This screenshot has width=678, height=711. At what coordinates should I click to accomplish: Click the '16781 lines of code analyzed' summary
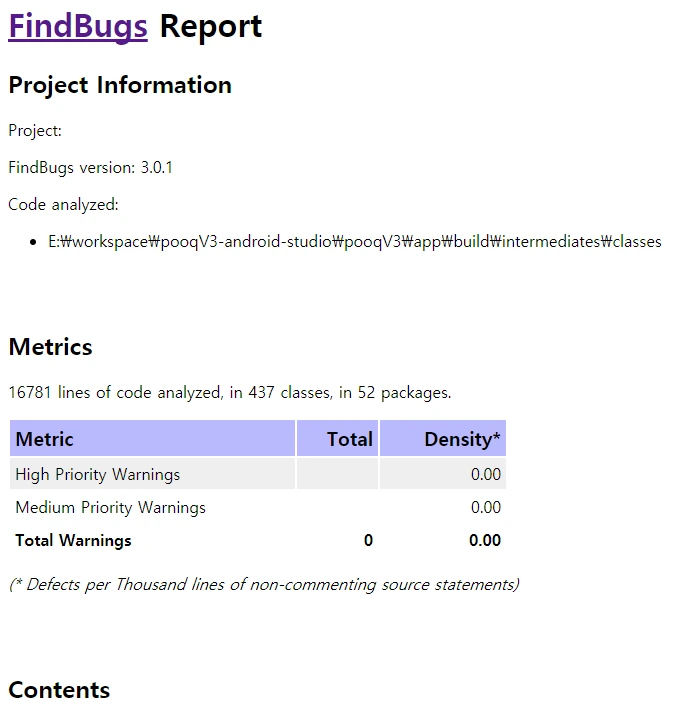(230, 392)
